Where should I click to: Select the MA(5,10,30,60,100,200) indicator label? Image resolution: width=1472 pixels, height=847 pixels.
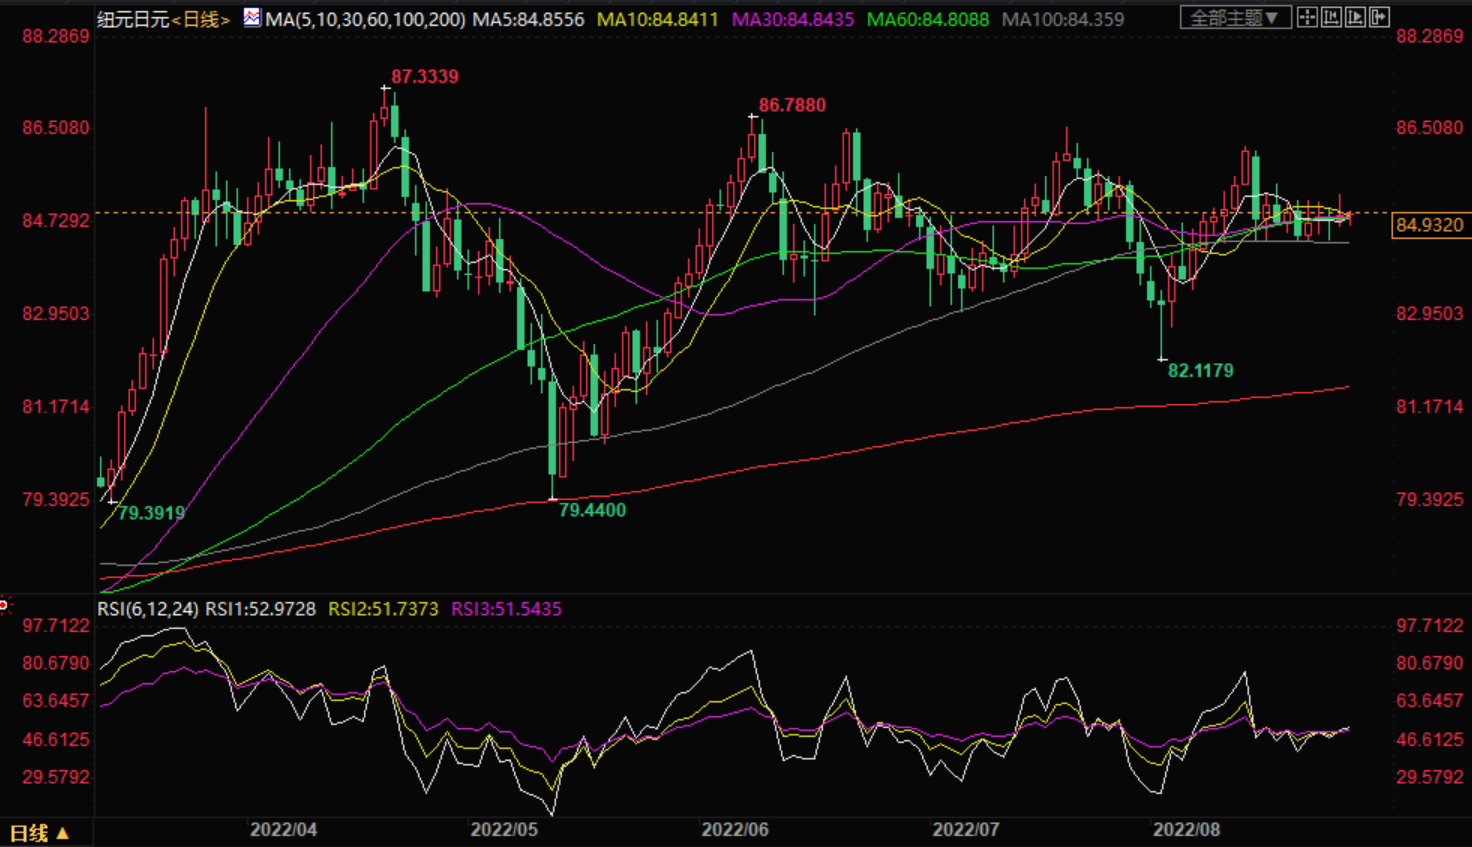365,20
